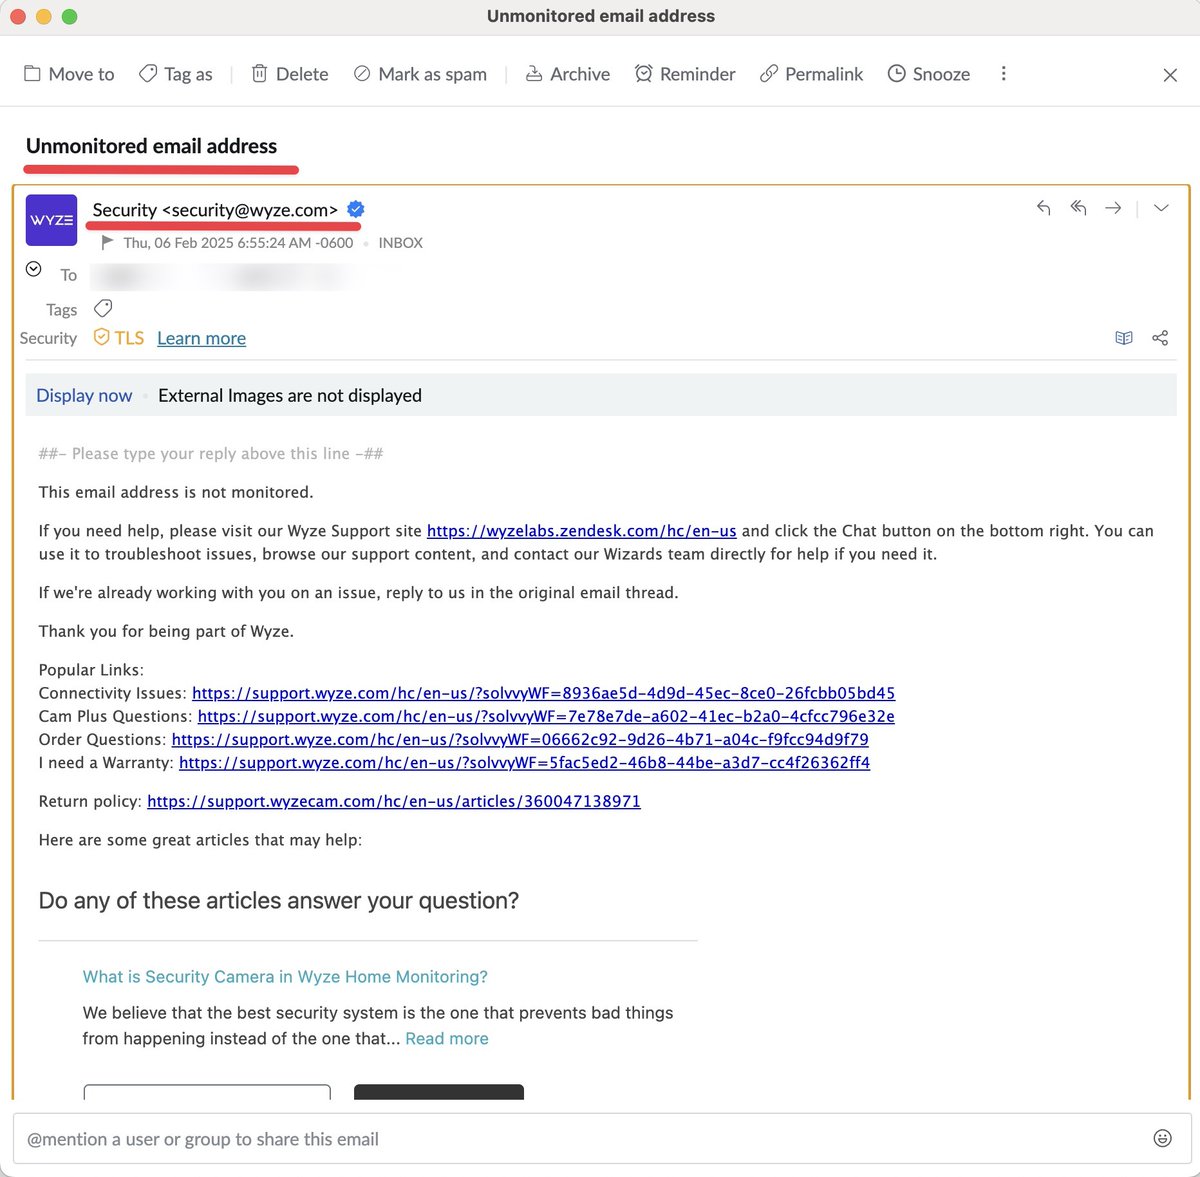Open the Learn more security link
The width and height of the screenshot is (1200, 1177).
click(x=201, y=338)
